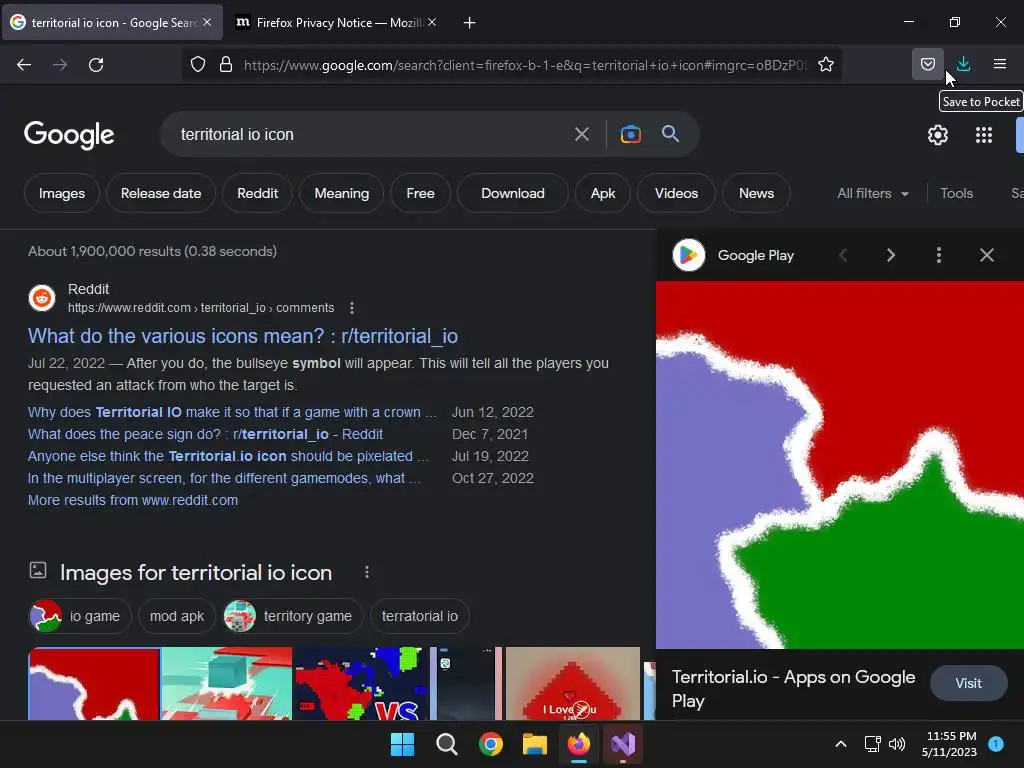Image resolution: width=1024 pixels, height=768 pixels.
Task: Select the 'territory game' image chip
Action: click(x=292, y=616)
